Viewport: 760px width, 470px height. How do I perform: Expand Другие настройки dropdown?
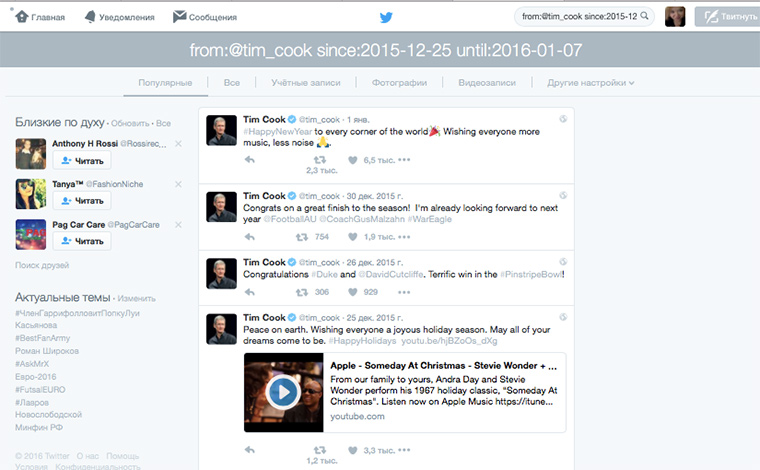point(590,83)
